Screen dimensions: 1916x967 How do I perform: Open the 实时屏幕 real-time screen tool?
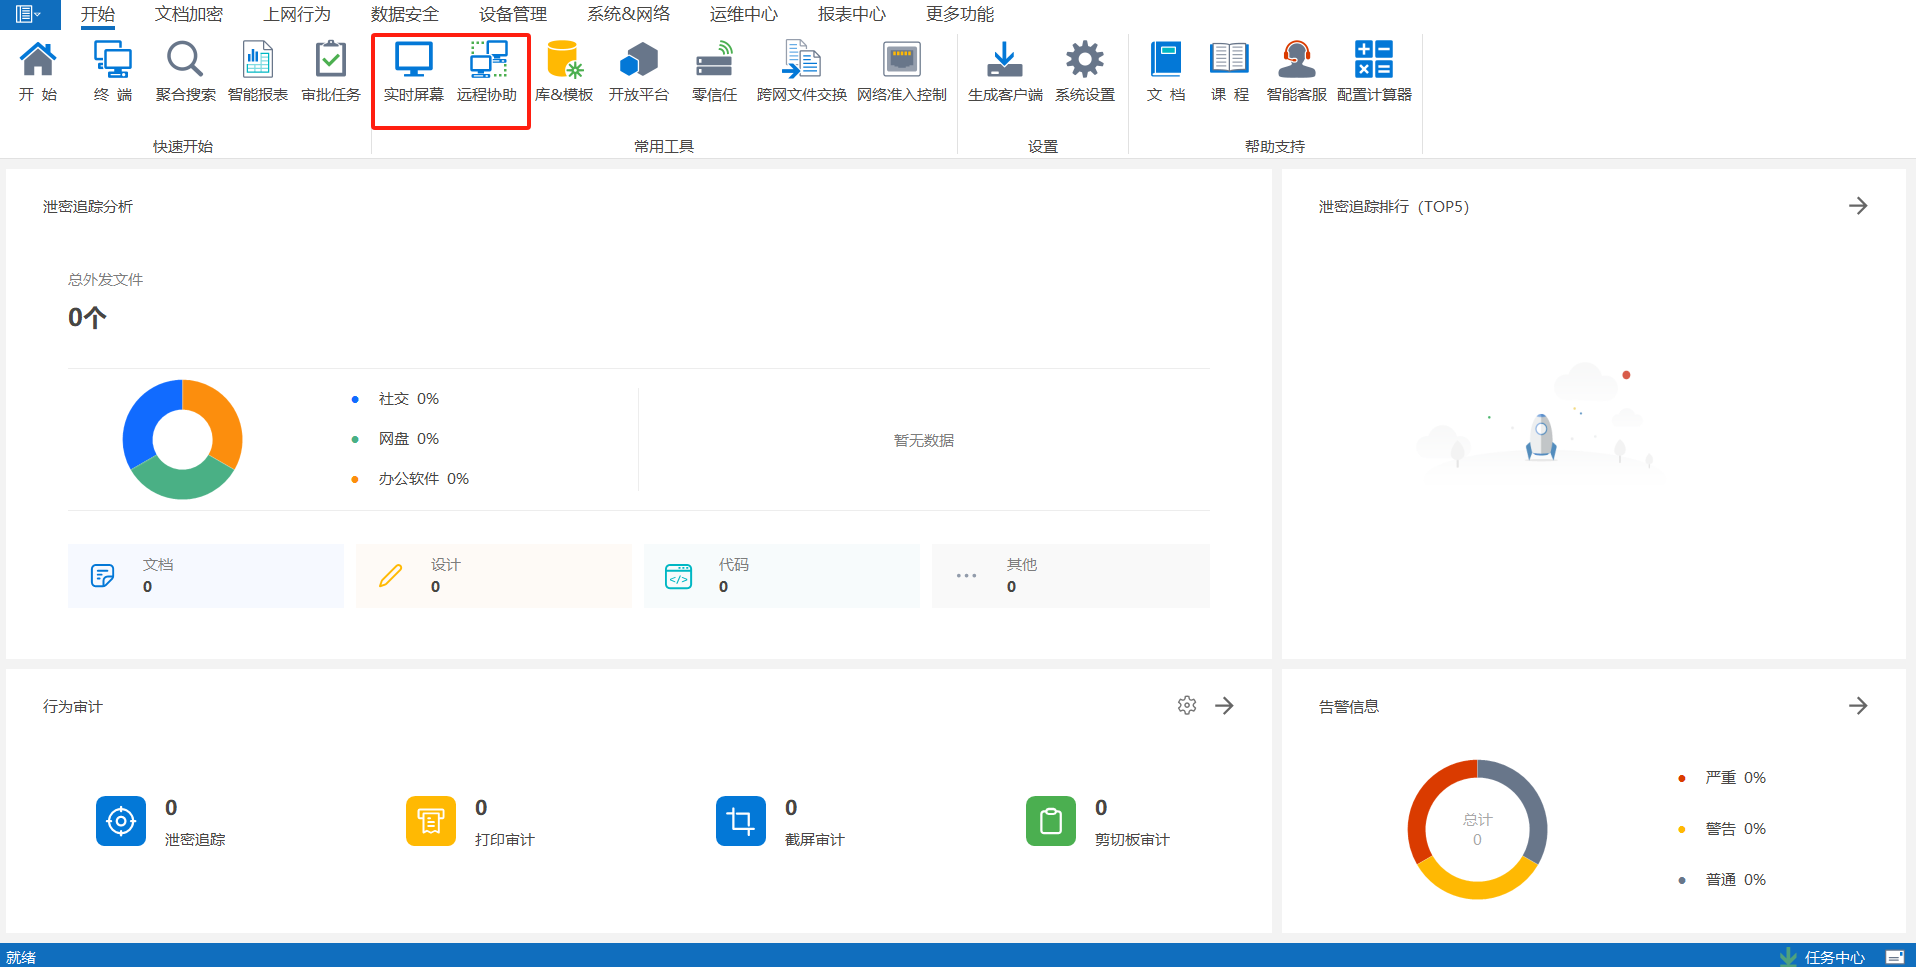click(413, 71)
